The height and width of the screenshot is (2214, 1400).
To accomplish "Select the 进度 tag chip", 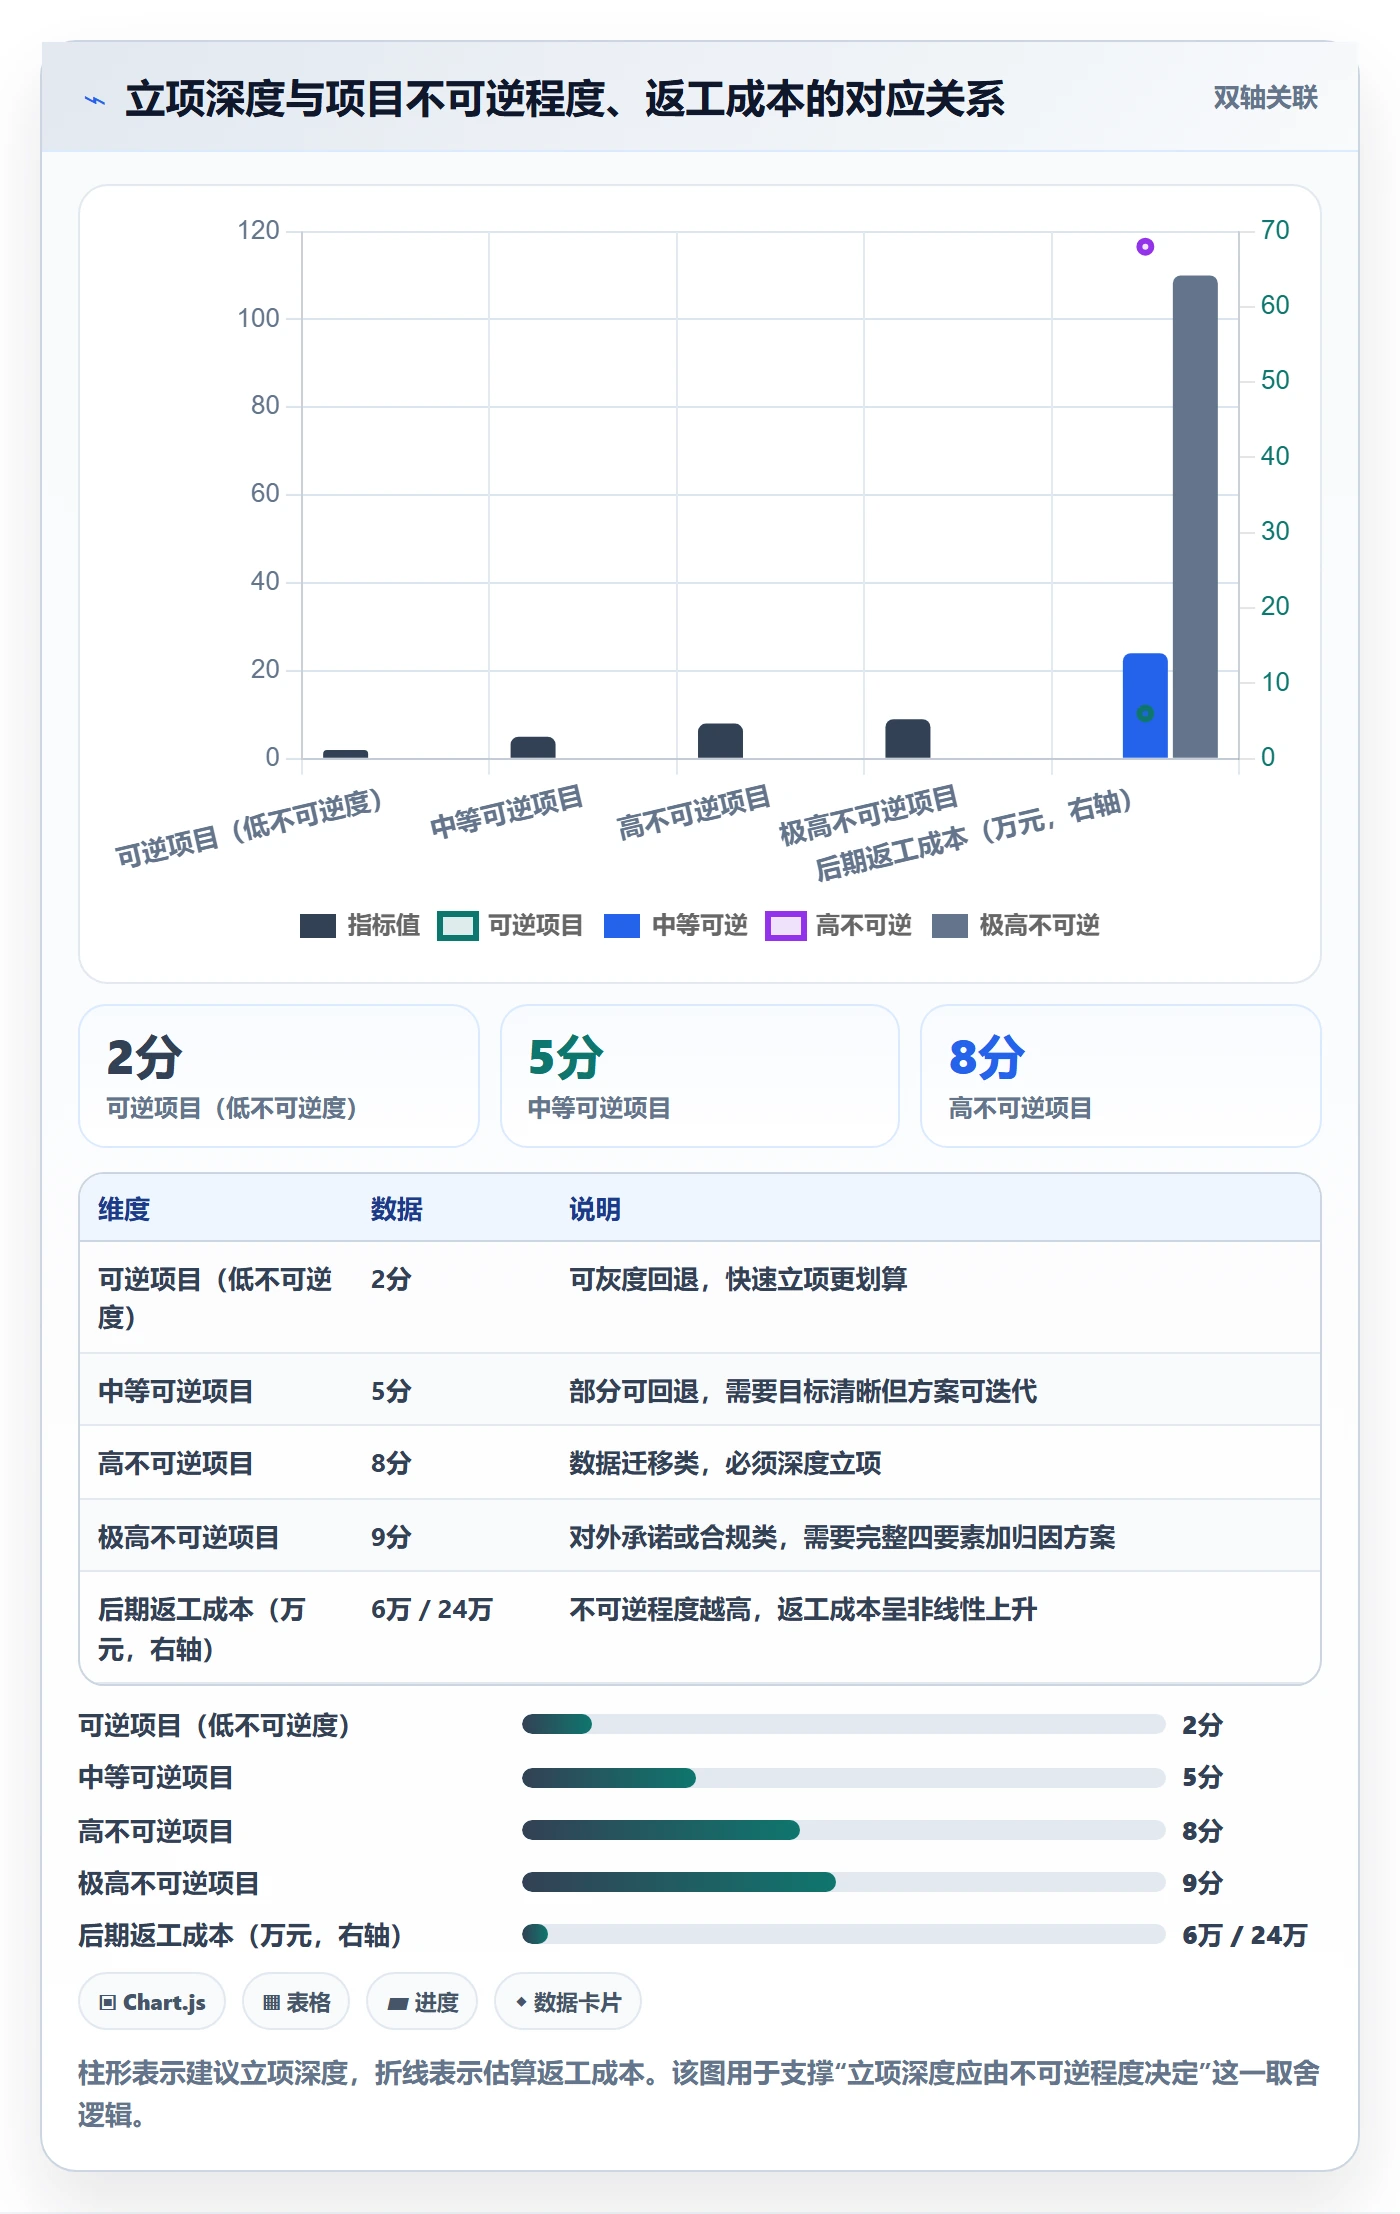I will (422, 2002).
